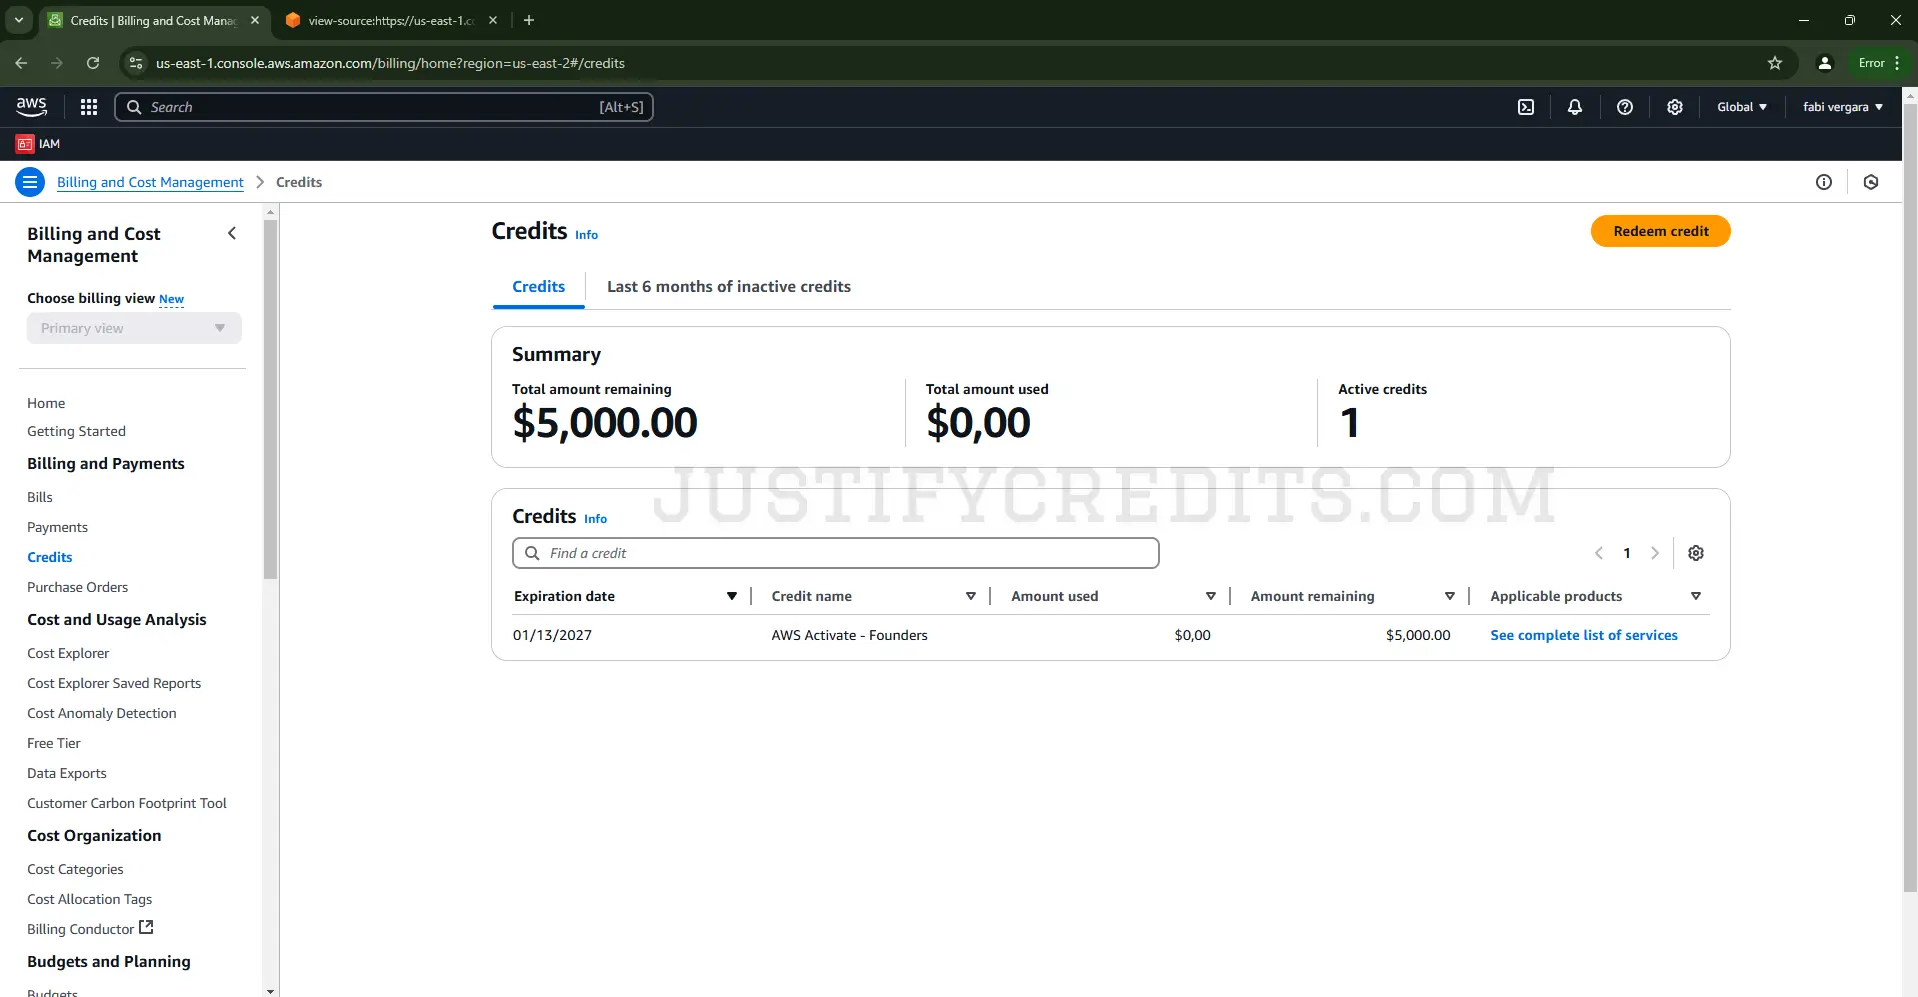Switch to Last 6 months of inactive credits tab
Viewport: 1918px width, 997px height.
[729, 287]
